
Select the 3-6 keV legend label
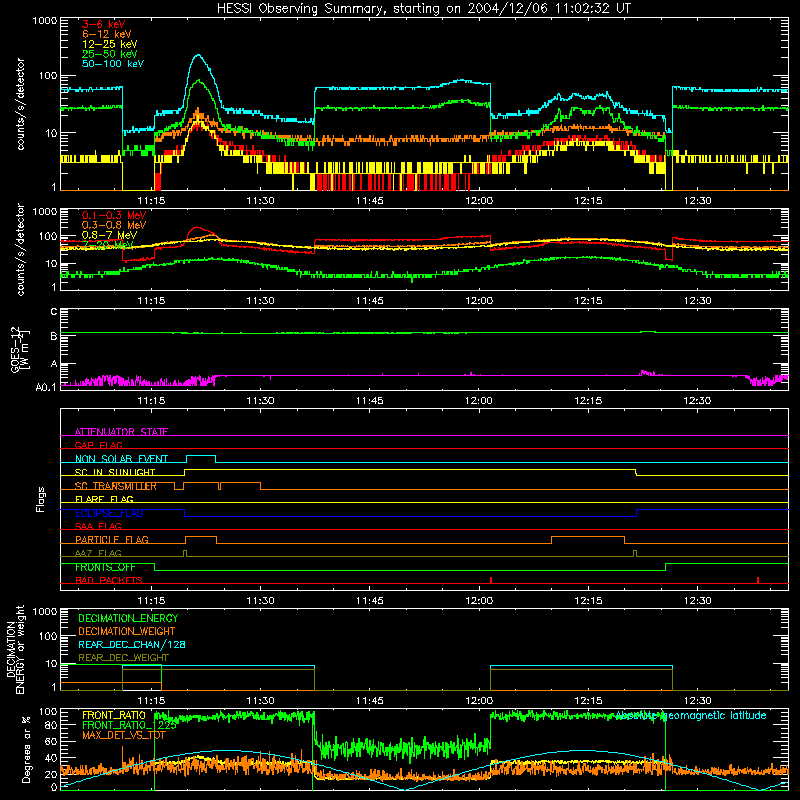click(104, 24)
